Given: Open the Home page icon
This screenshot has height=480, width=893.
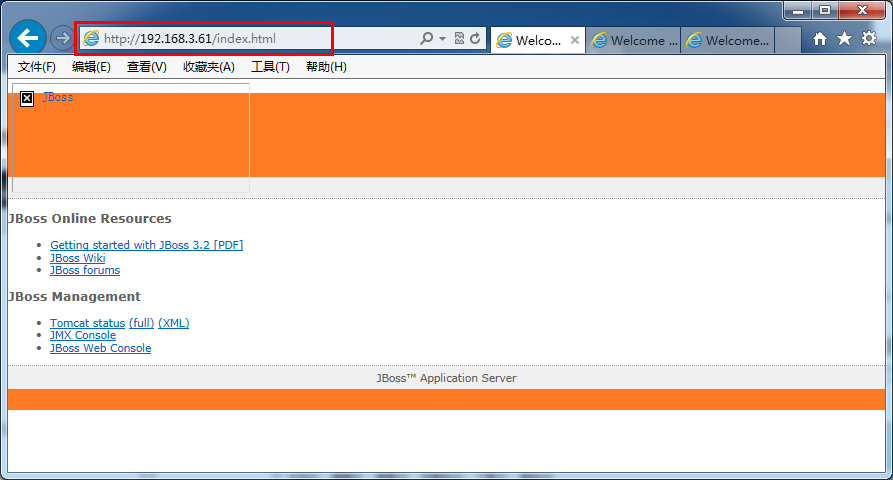Looking at the screenshot, I should 820,39.
